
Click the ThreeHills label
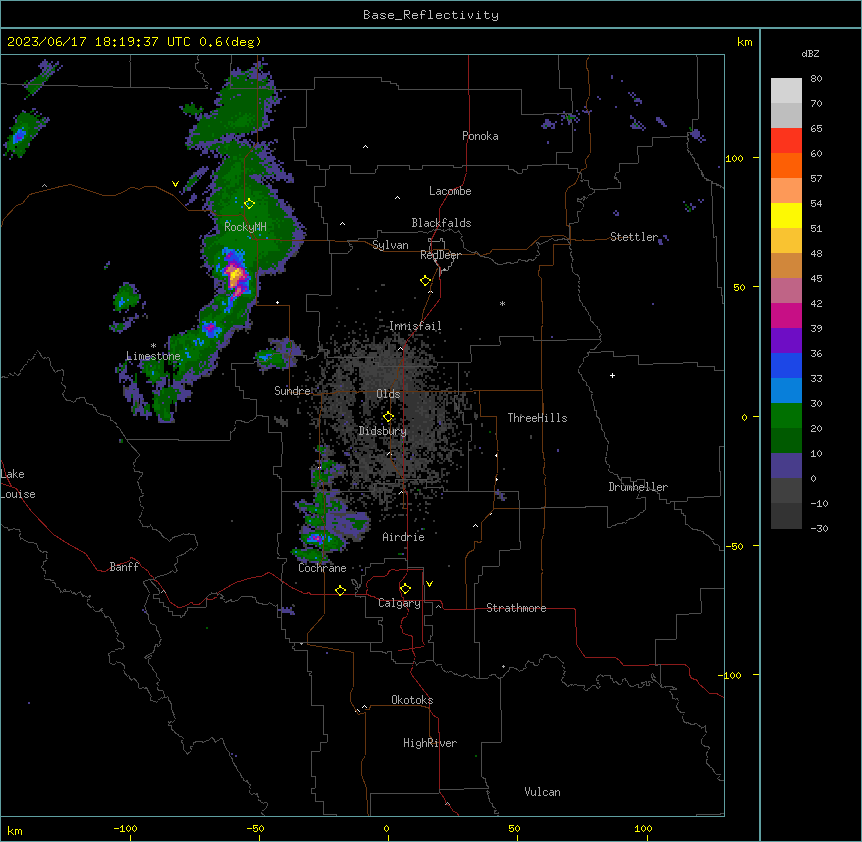pos(537,418)
